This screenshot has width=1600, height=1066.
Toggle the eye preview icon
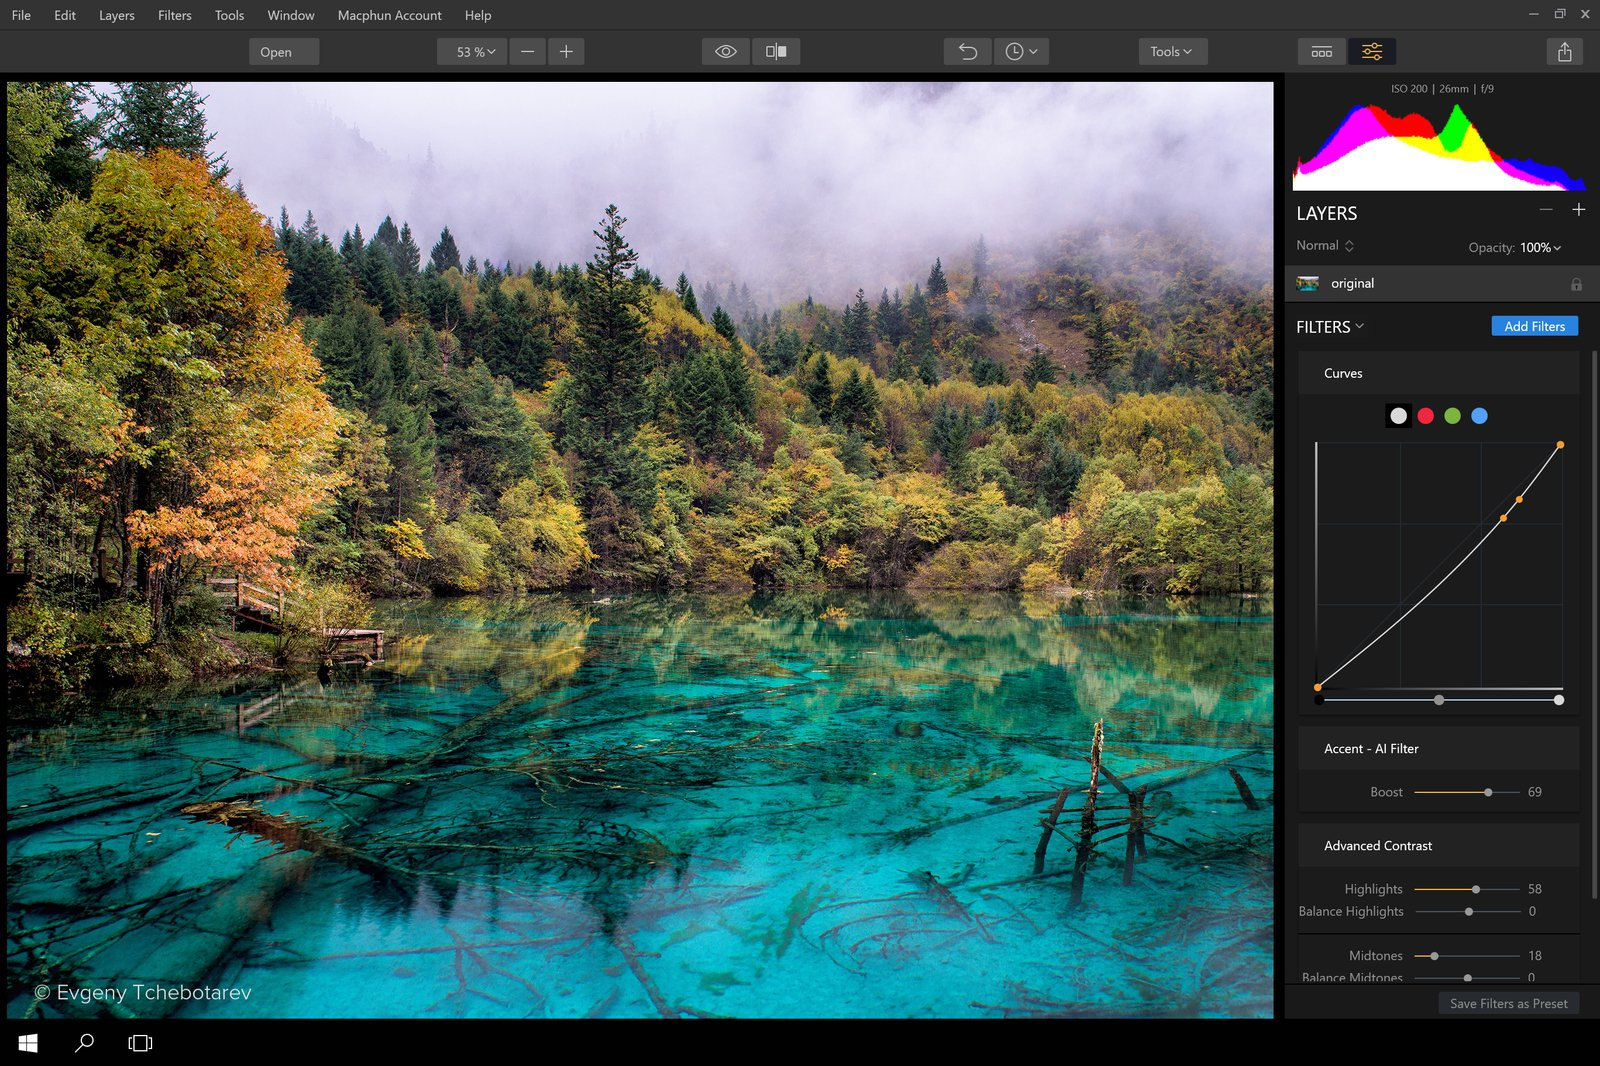pos(726,52)
